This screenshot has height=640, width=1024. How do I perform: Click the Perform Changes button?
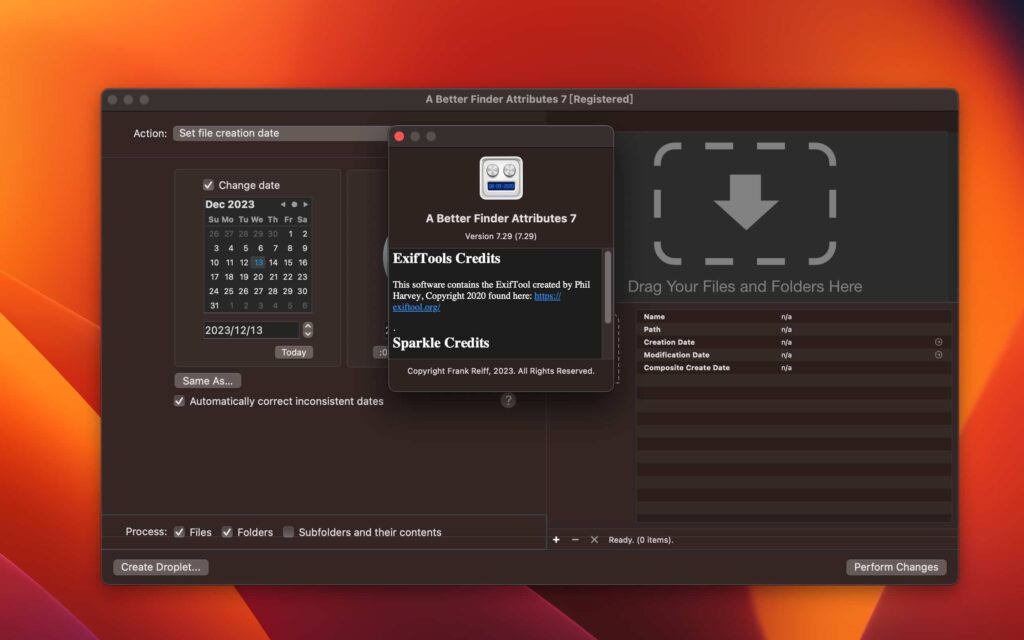pos(895,567)
